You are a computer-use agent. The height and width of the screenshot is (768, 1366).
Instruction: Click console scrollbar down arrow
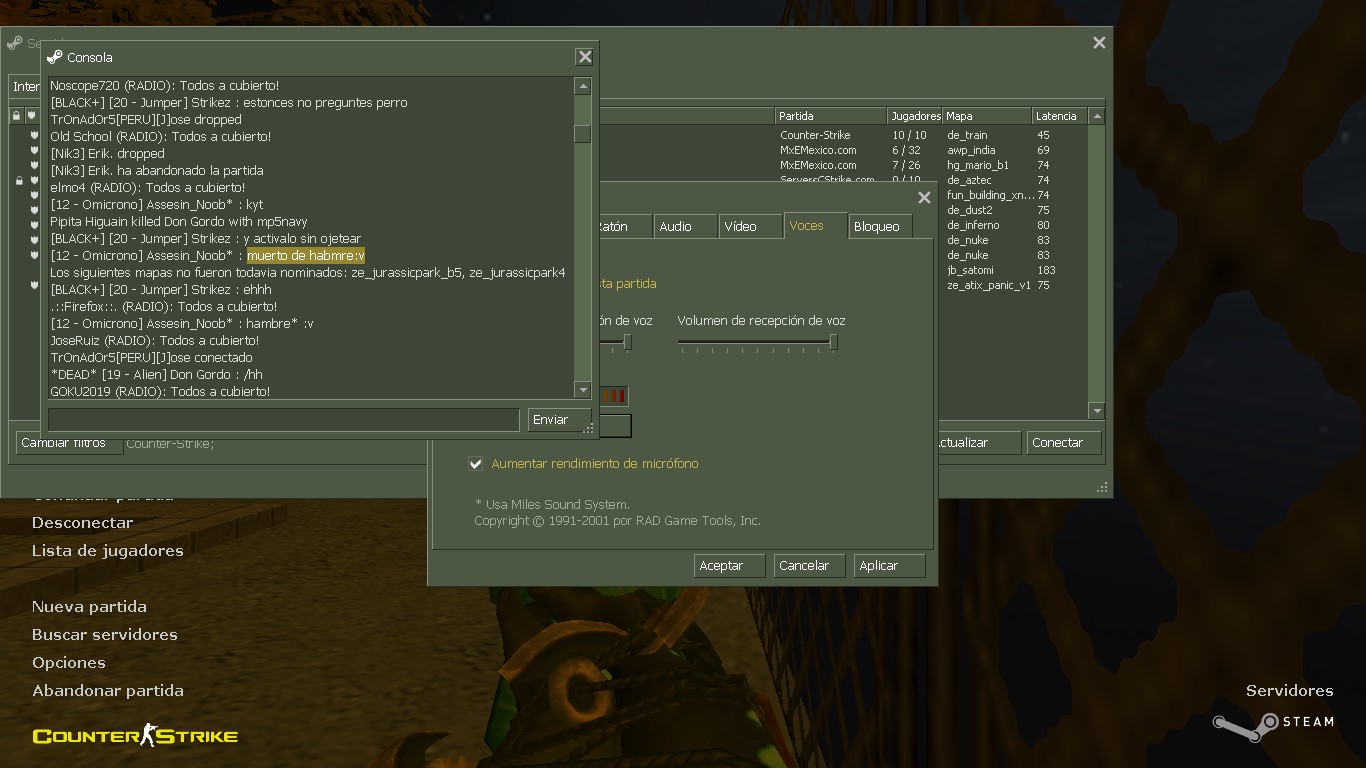(583, 390)
